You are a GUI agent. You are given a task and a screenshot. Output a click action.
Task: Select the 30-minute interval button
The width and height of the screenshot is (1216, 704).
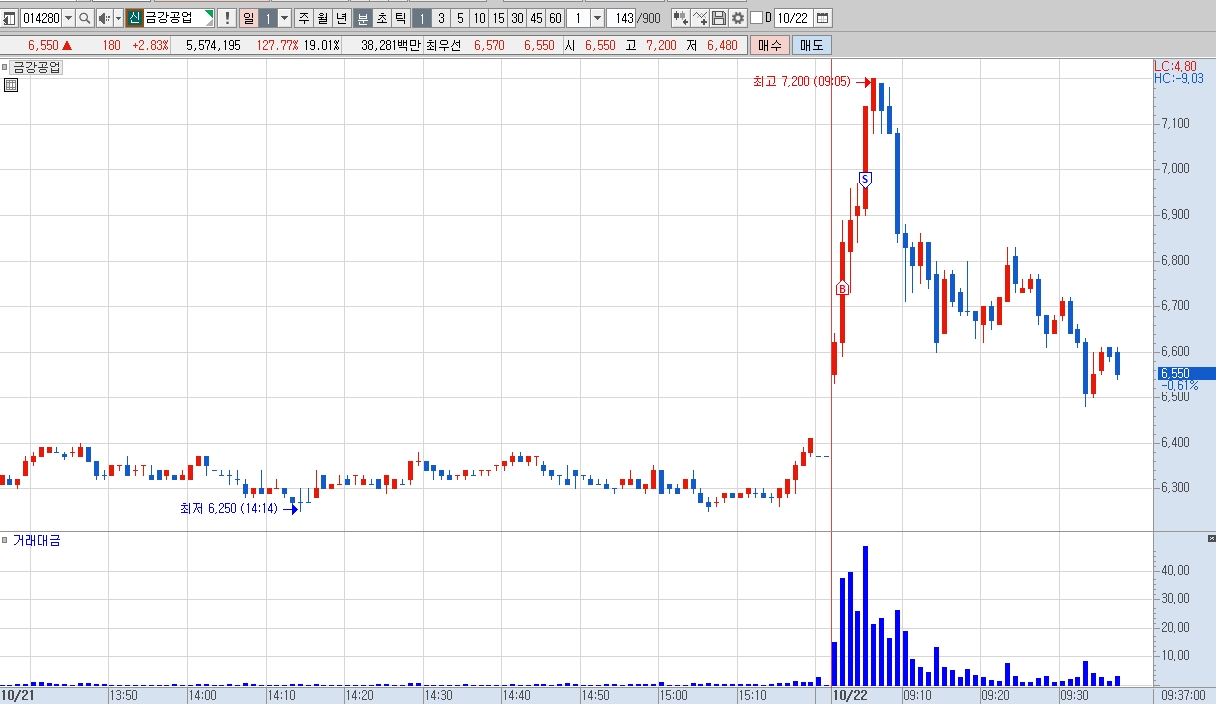[x=517, y=18]
